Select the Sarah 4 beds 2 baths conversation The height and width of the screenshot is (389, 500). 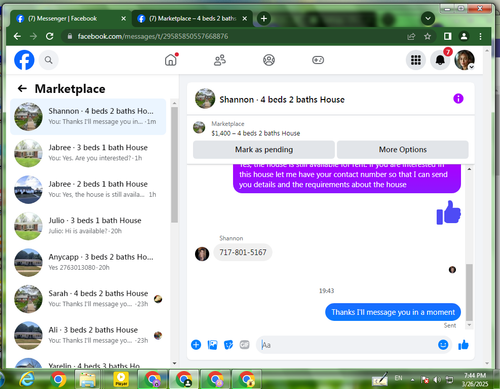point(88,299)
